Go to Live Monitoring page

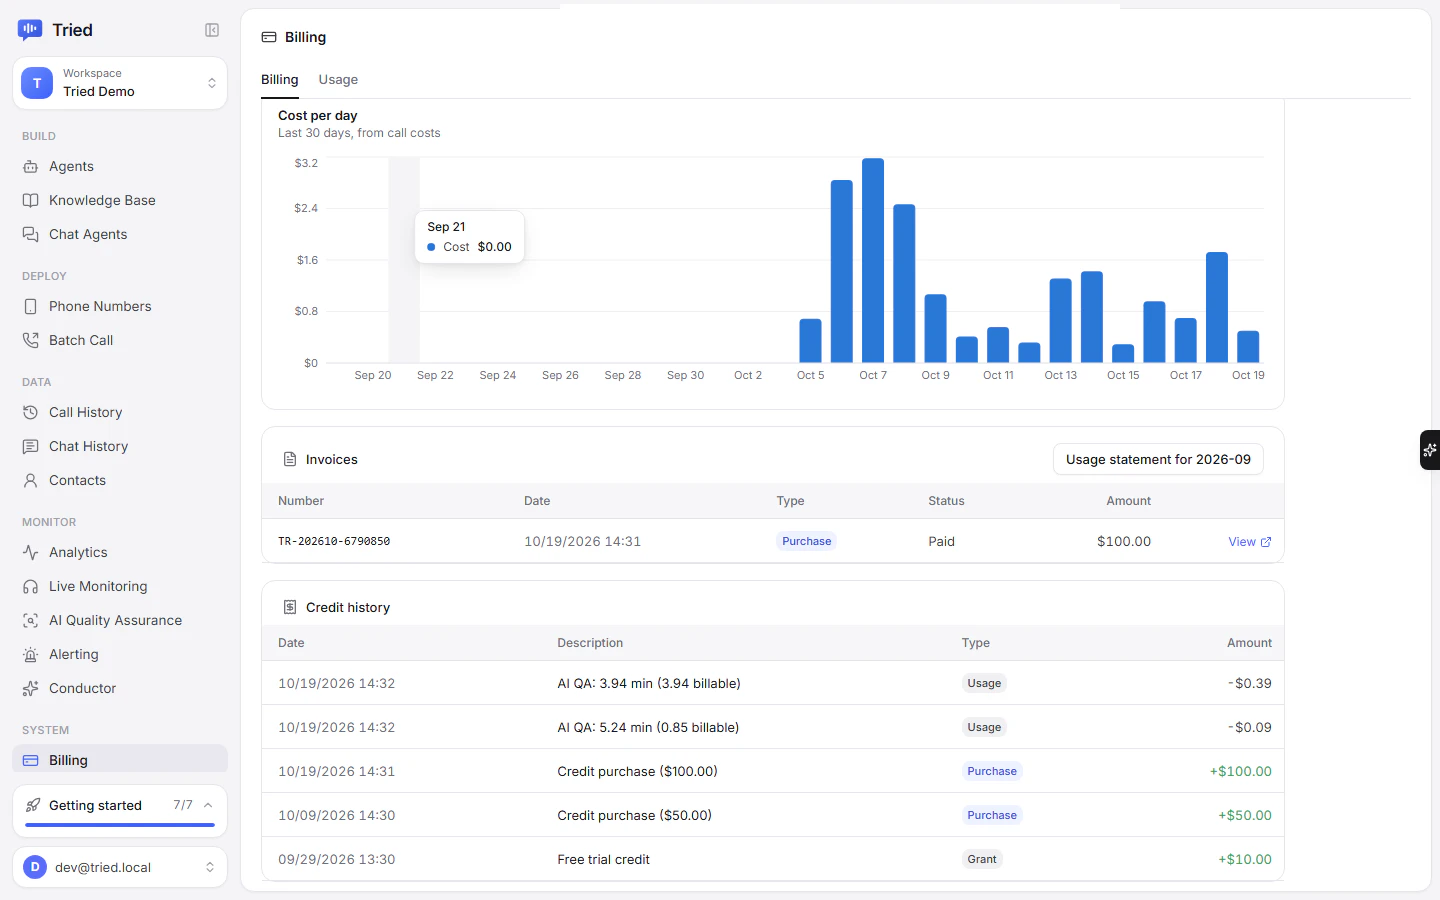(120, 586)
